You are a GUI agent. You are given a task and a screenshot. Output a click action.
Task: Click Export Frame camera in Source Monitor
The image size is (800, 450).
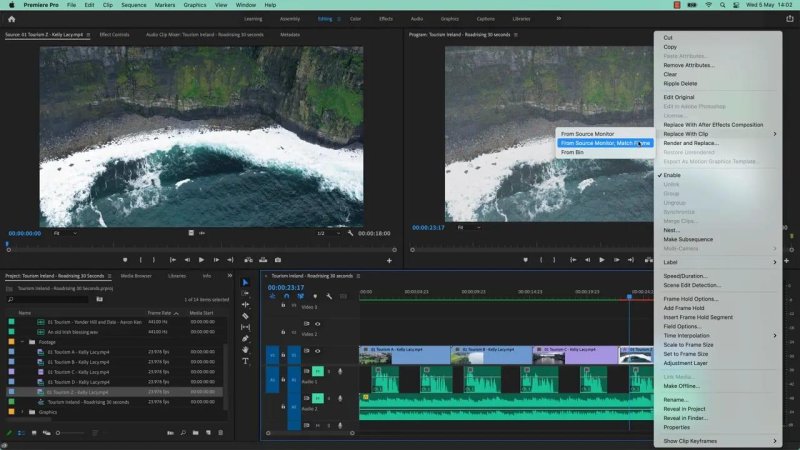pos(278,260)
